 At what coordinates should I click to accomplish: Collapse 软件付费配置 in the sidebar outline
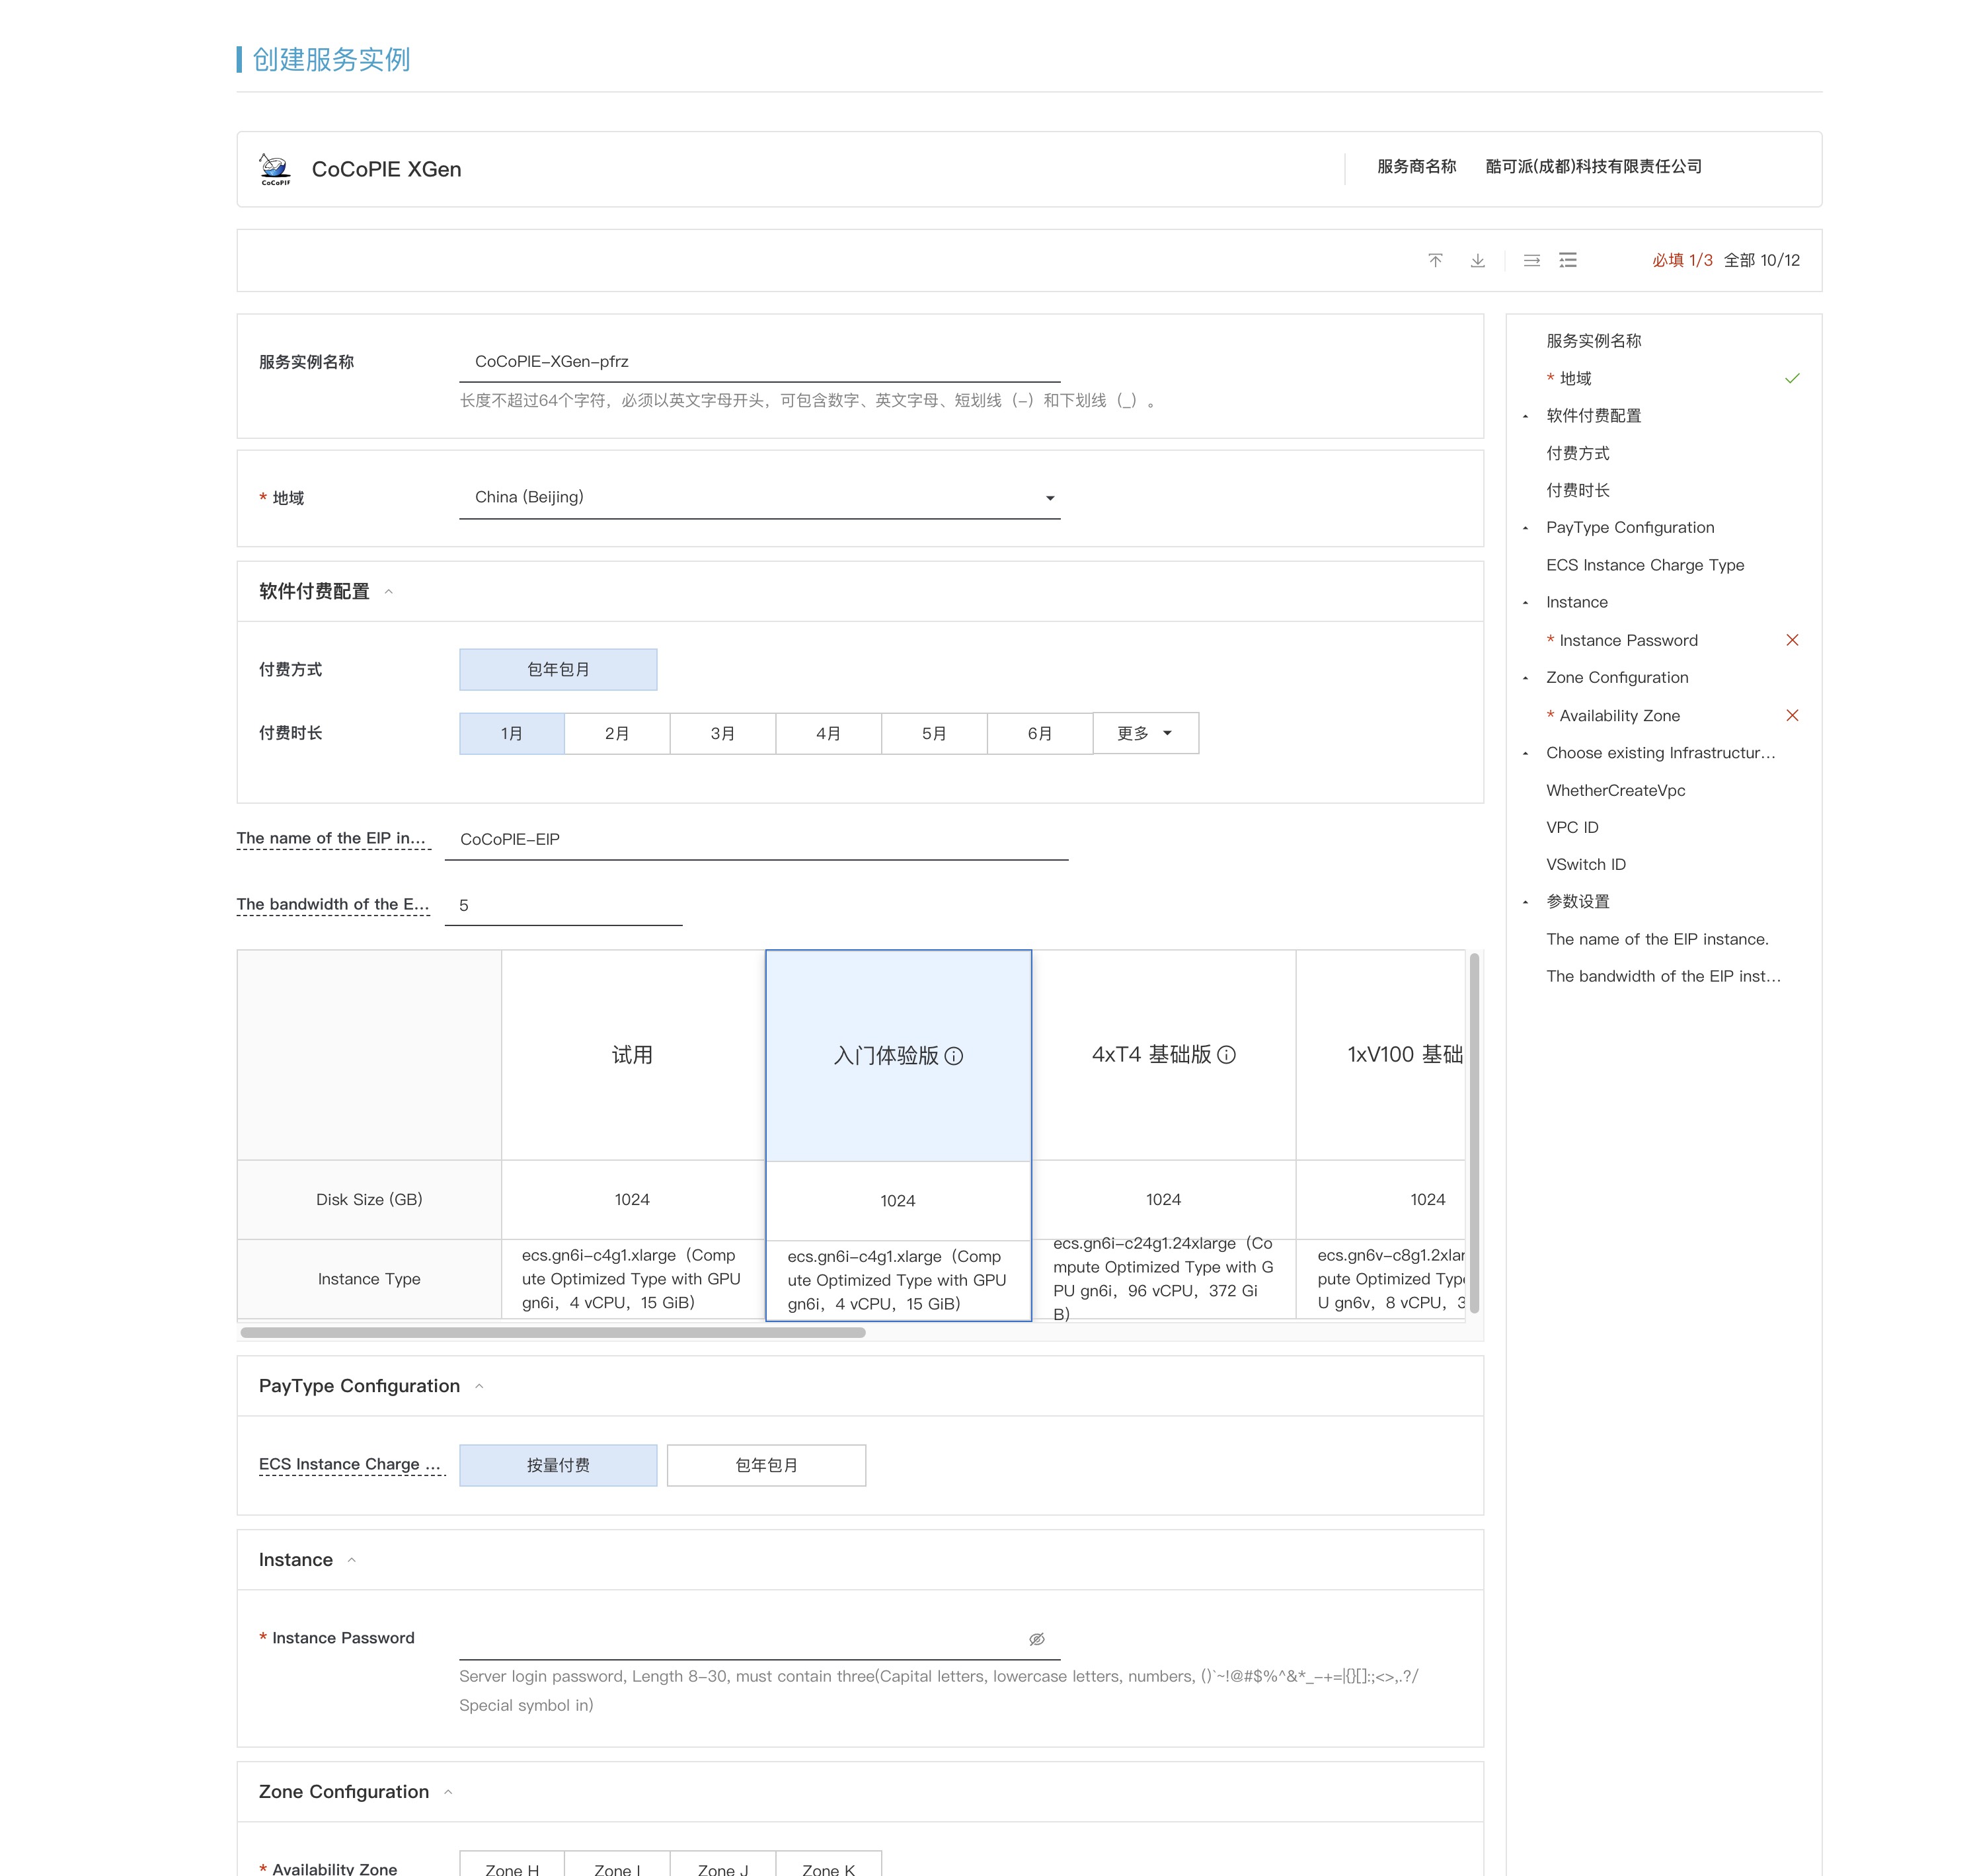[1525, 416]
